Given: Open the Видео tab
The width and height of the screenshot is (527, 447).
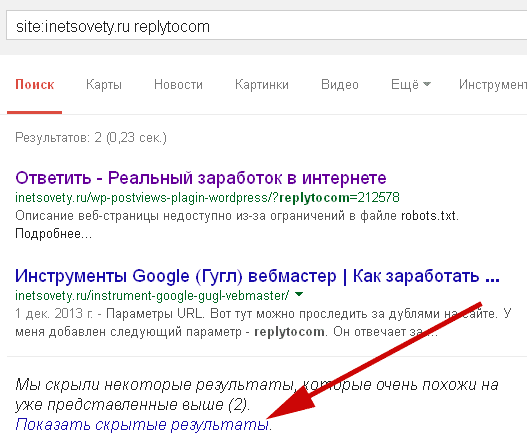Looking at the screenshot, I should 340,84.
